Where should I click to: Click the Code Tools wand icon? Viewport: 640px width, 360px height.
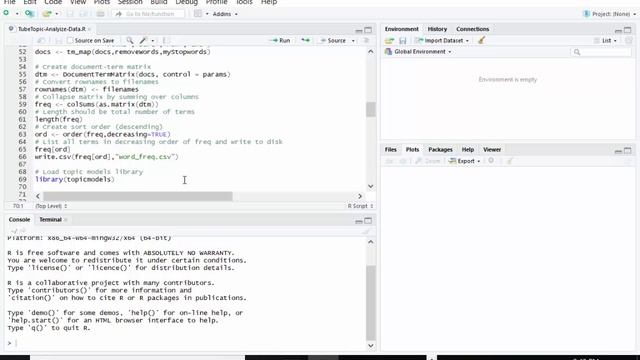click(143, 40)
